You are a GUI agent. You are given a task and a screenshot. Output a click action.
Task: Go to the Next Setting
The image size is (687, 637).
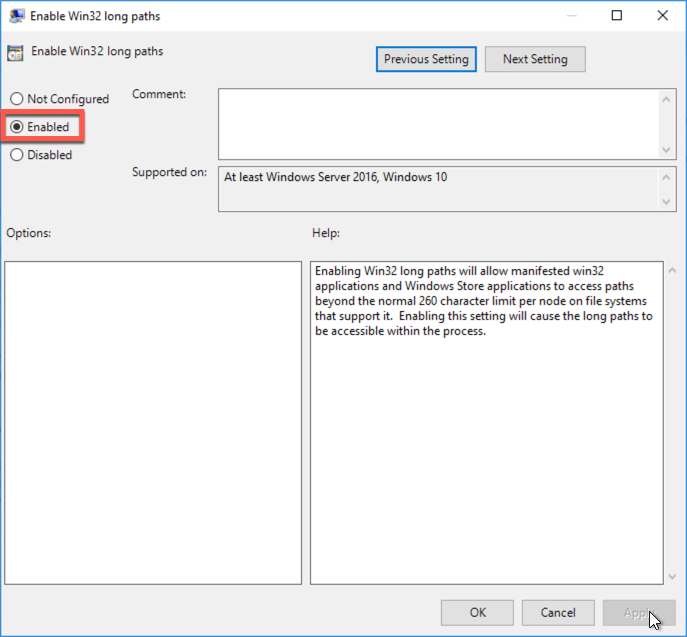point(535,59)
